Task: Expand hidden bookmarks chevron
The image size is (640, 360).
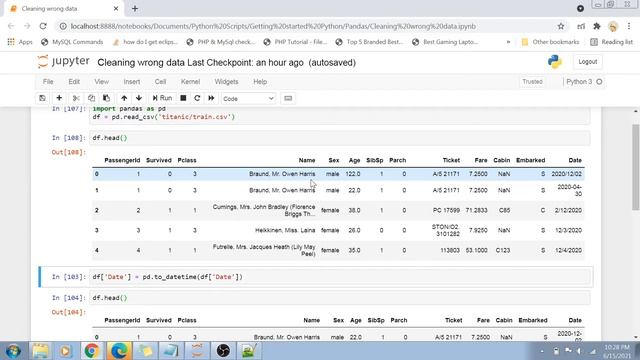Action: (x=508, y=42)
